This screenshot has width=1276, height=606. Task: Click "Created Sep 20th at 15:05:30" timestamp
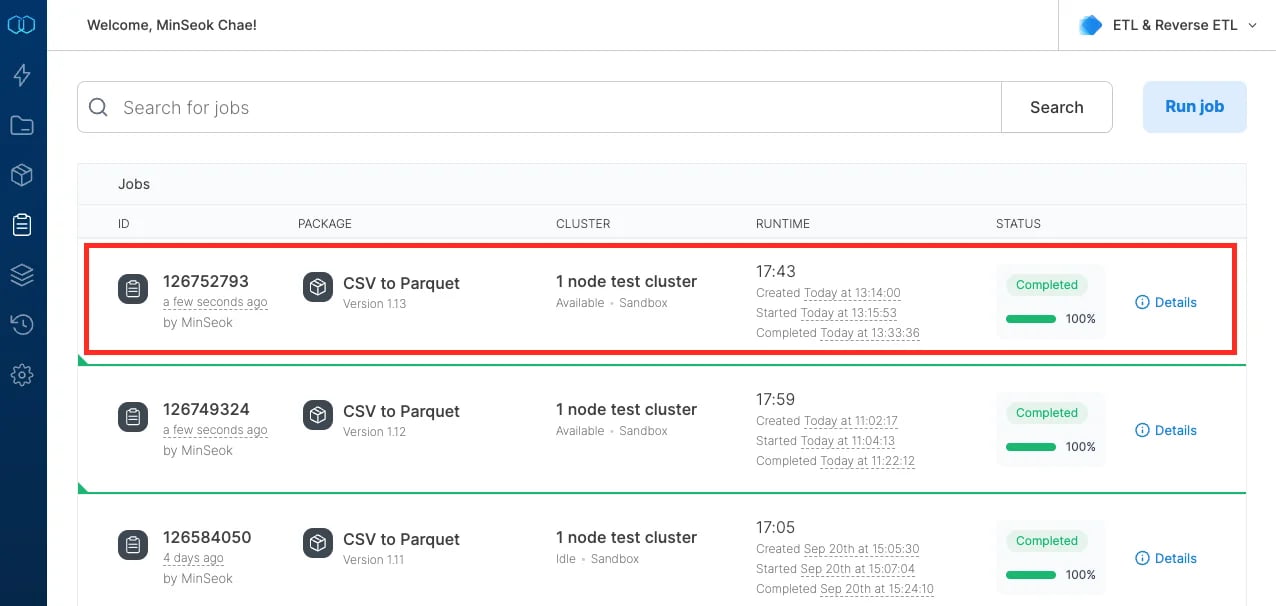tap(838, 549)
